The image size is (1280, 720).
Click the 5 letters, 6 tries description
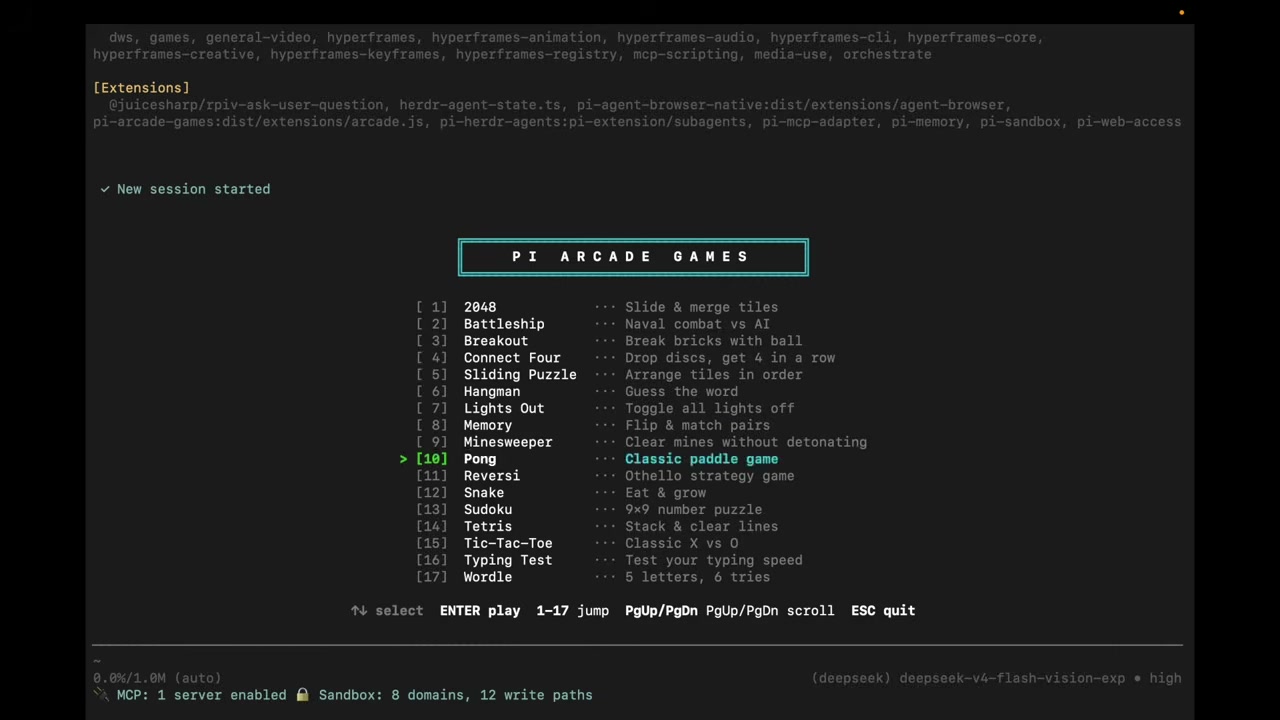[697, 577]
